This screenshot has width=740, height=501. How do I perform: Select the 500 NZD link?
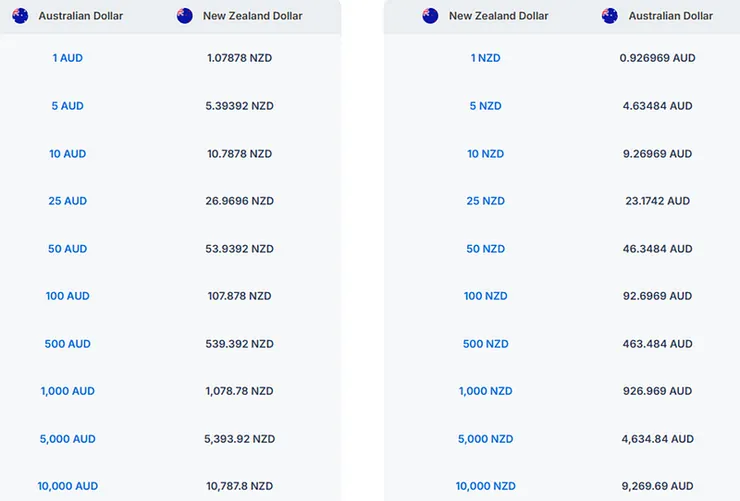(486, 344)
